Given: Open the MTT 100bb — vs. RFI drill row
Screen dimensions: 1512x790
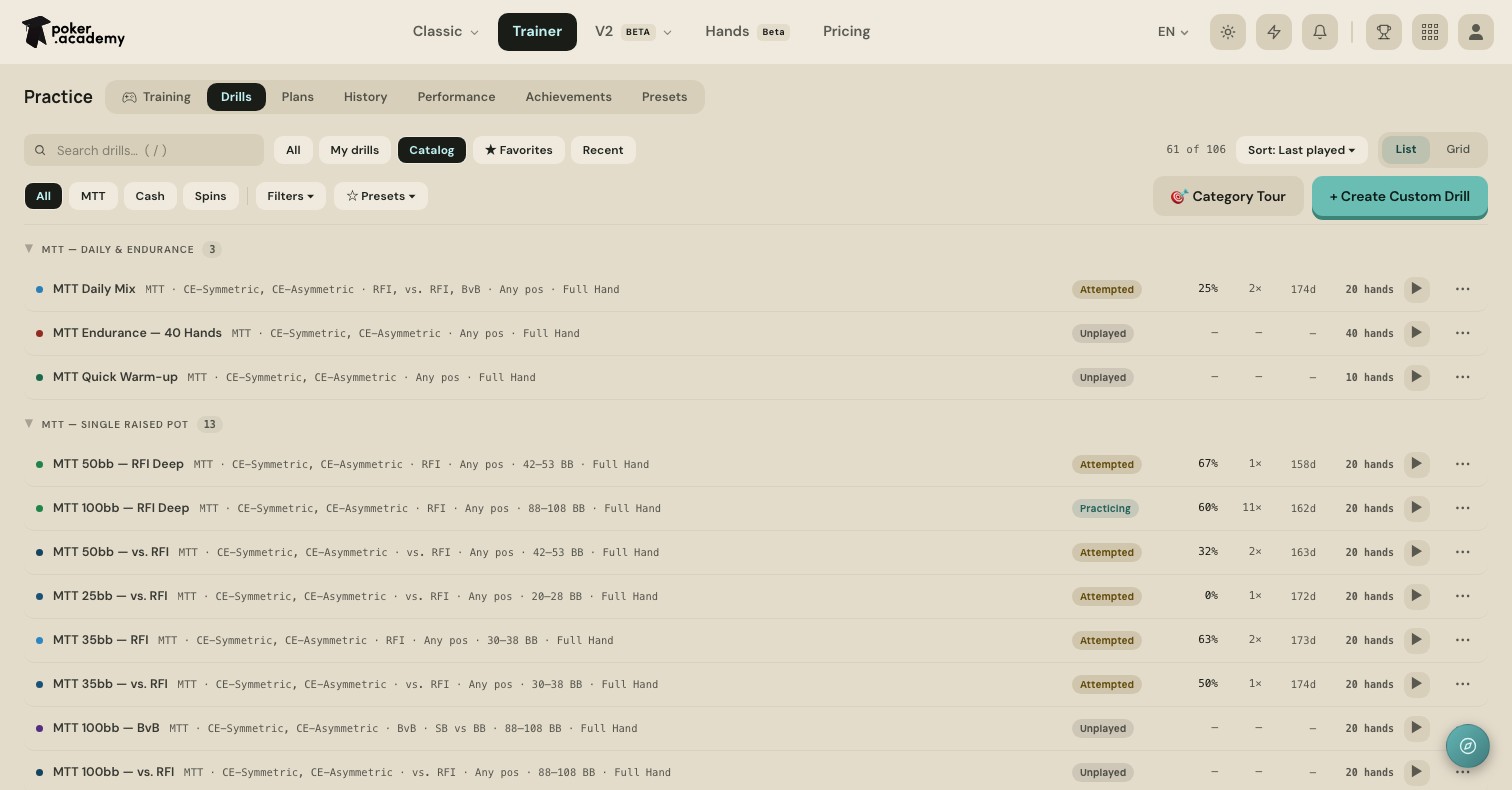Looking at the screenshot, I should [755, 772].
